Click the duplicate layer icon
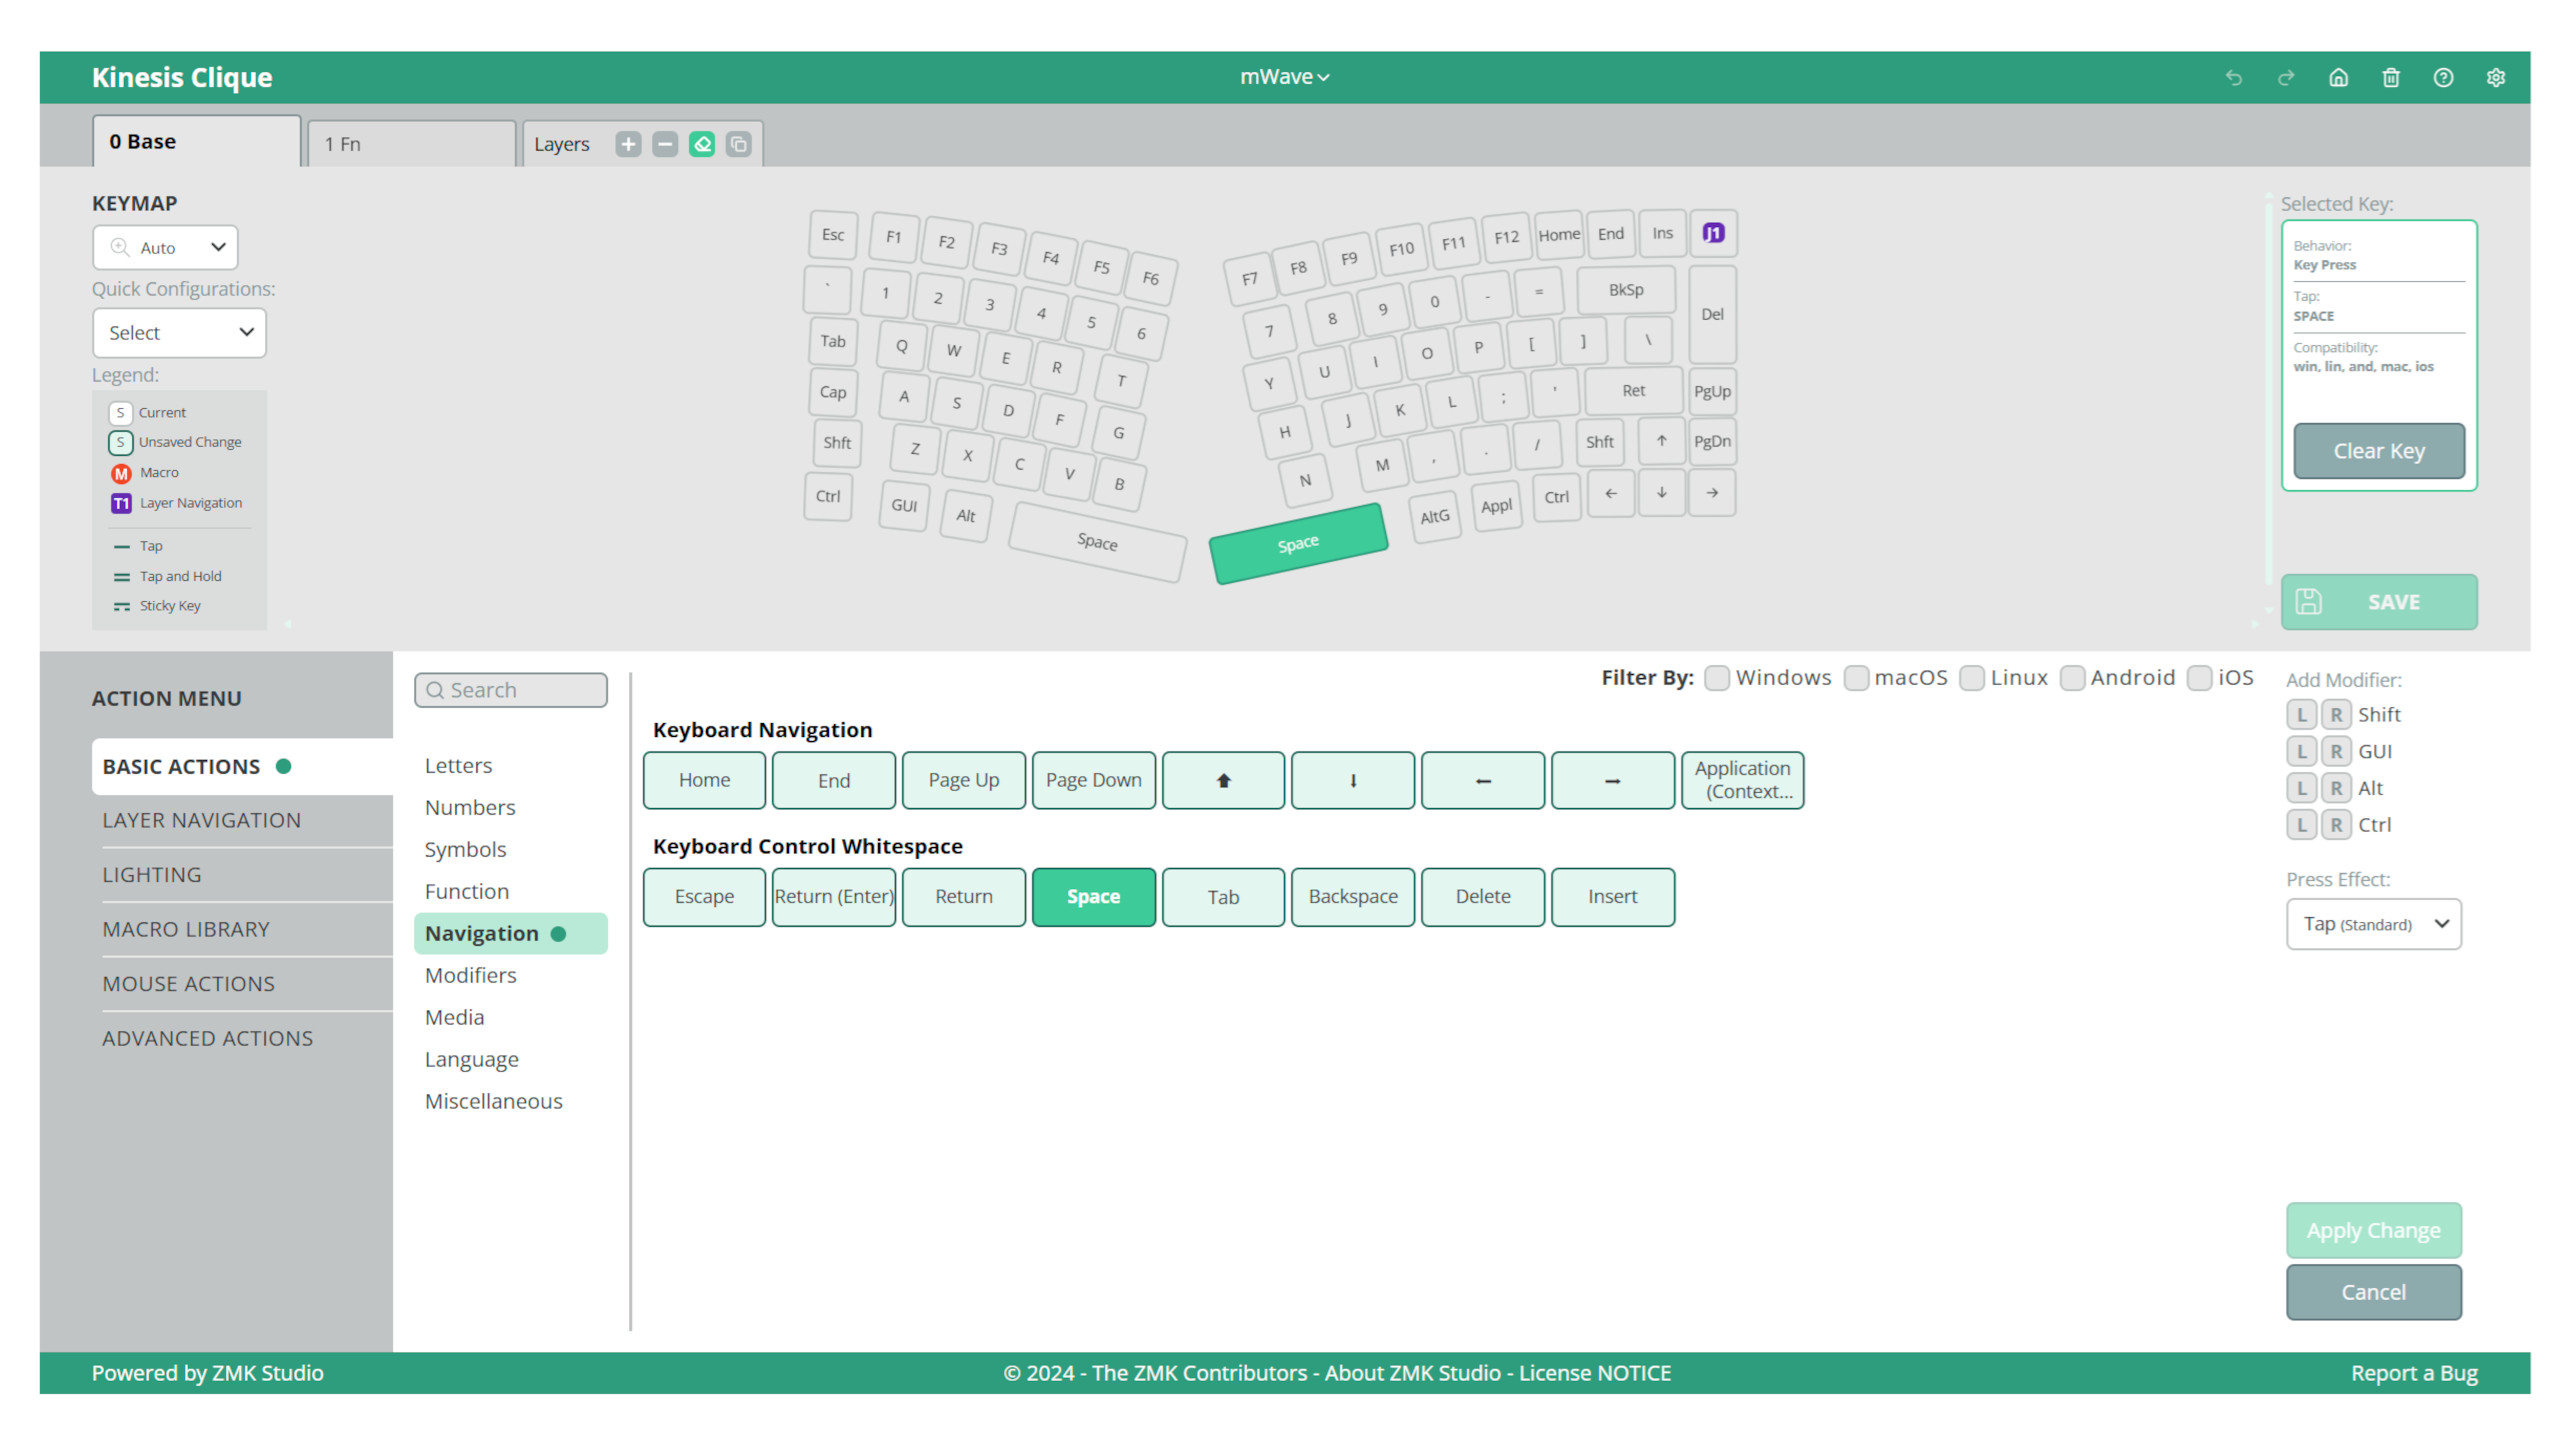 (x=738, y=144)
